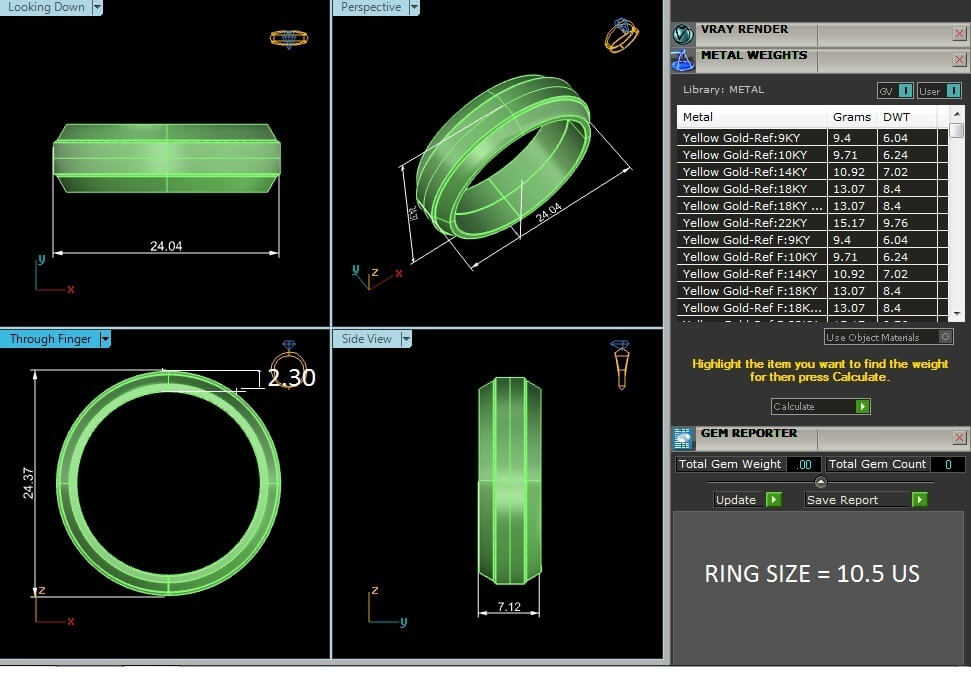Open the Side View viewport dropdown
The image size is (971, 673).
406,339
